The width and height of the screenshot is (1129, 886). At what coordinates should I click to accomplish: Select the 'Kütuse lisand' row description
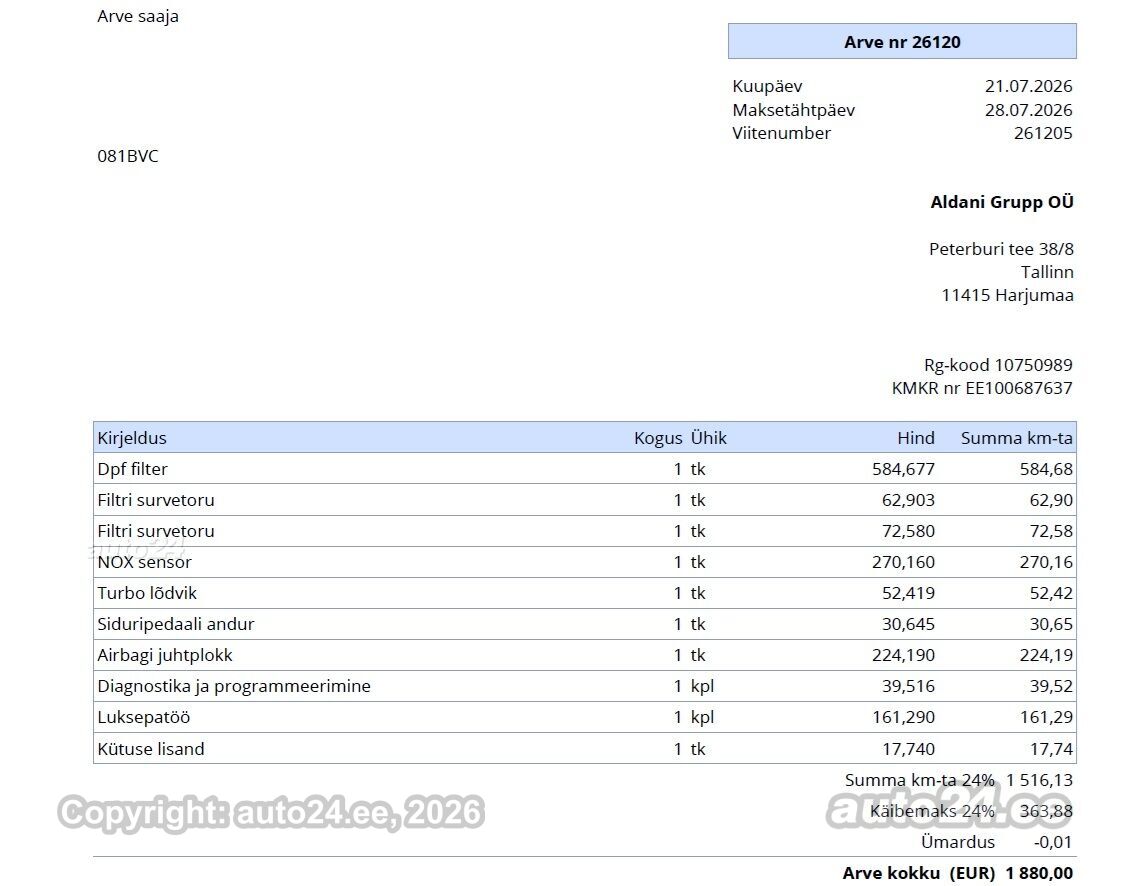150,749
